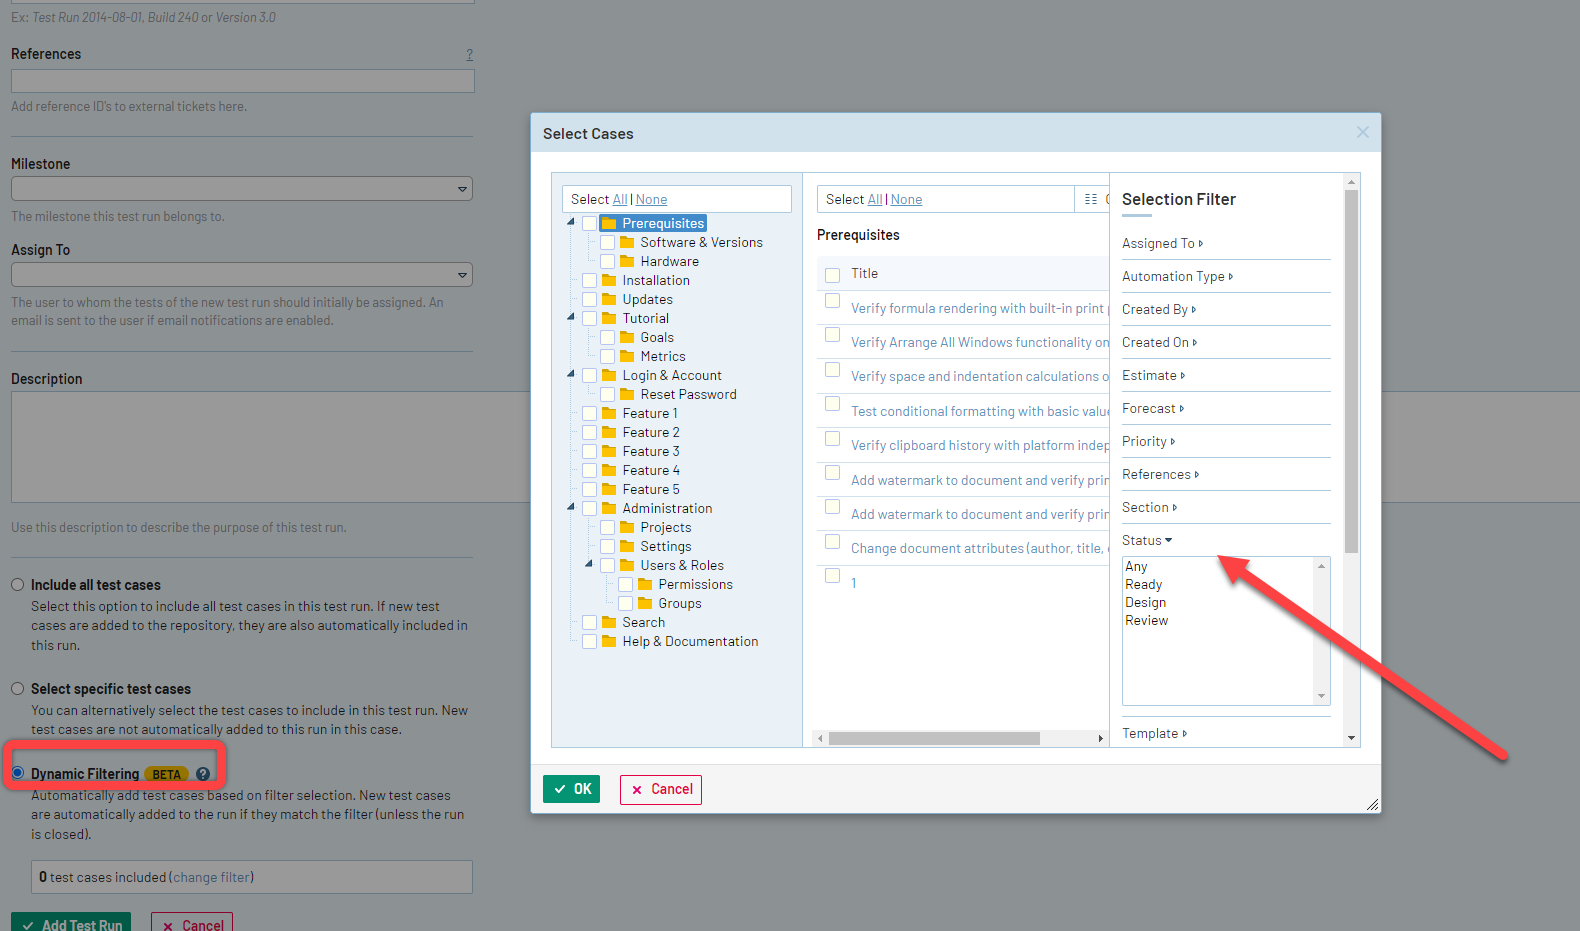Select Review in the Status list
The image size is (1580, 931).
pyautogui.click(x=1146, y=621)
